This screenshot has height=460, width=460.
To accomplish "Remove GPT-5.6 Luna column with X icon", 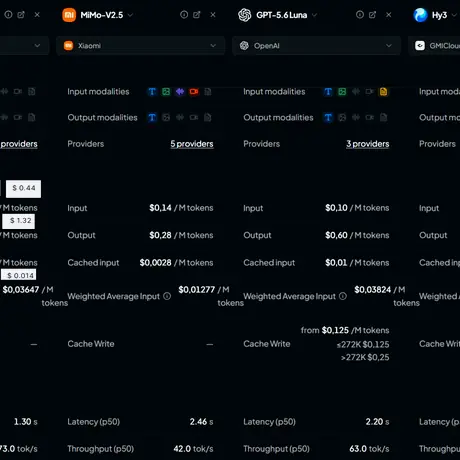I will [x=389, y=15].
